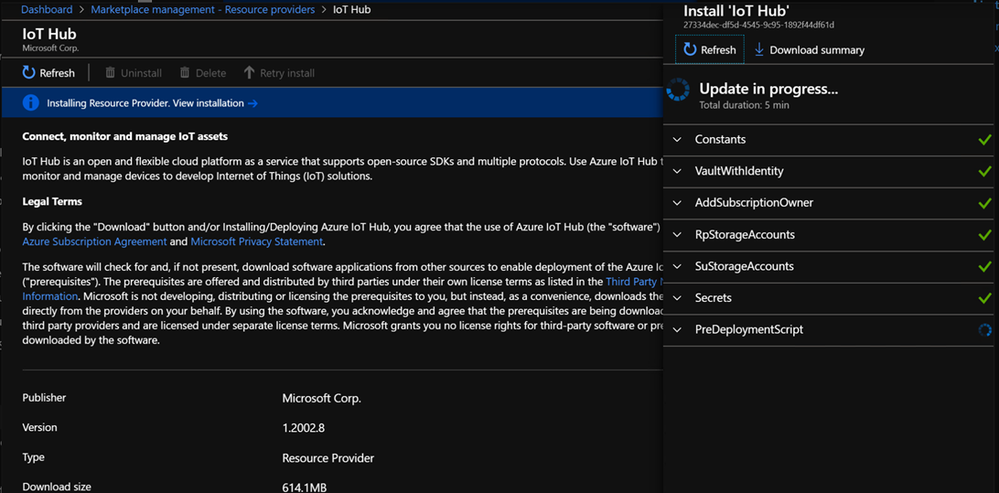Click the Uninstall trash icon
Screen dimensions: 999x493
[x=110, y=73]
